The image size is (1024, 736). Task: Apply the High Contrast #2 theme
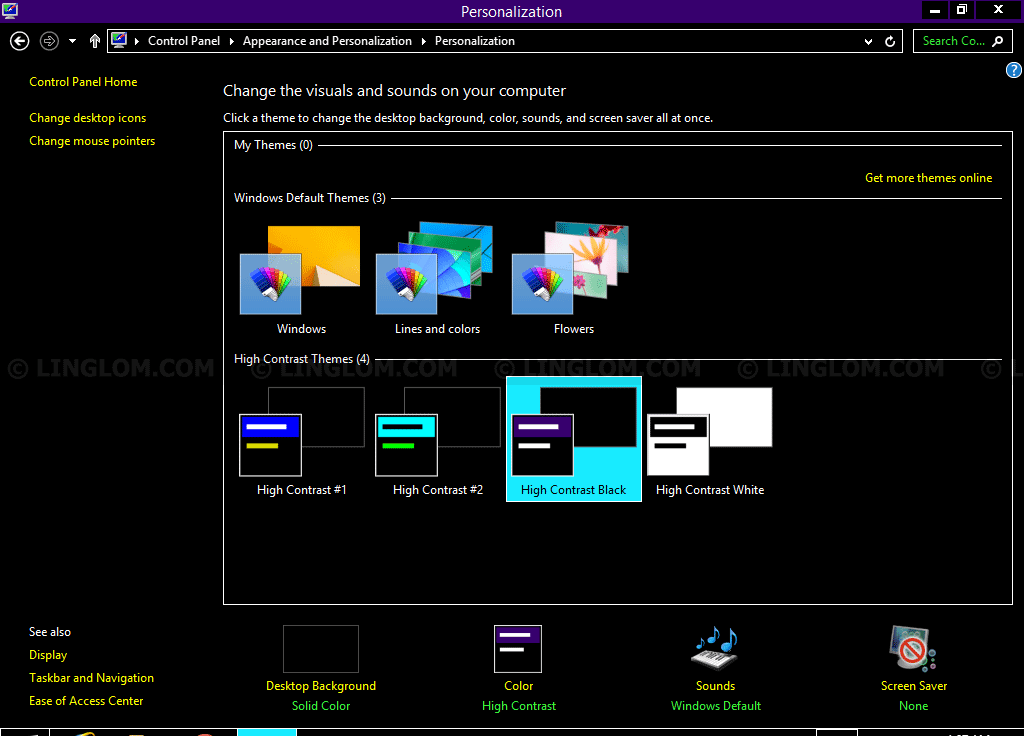[438, 441]
